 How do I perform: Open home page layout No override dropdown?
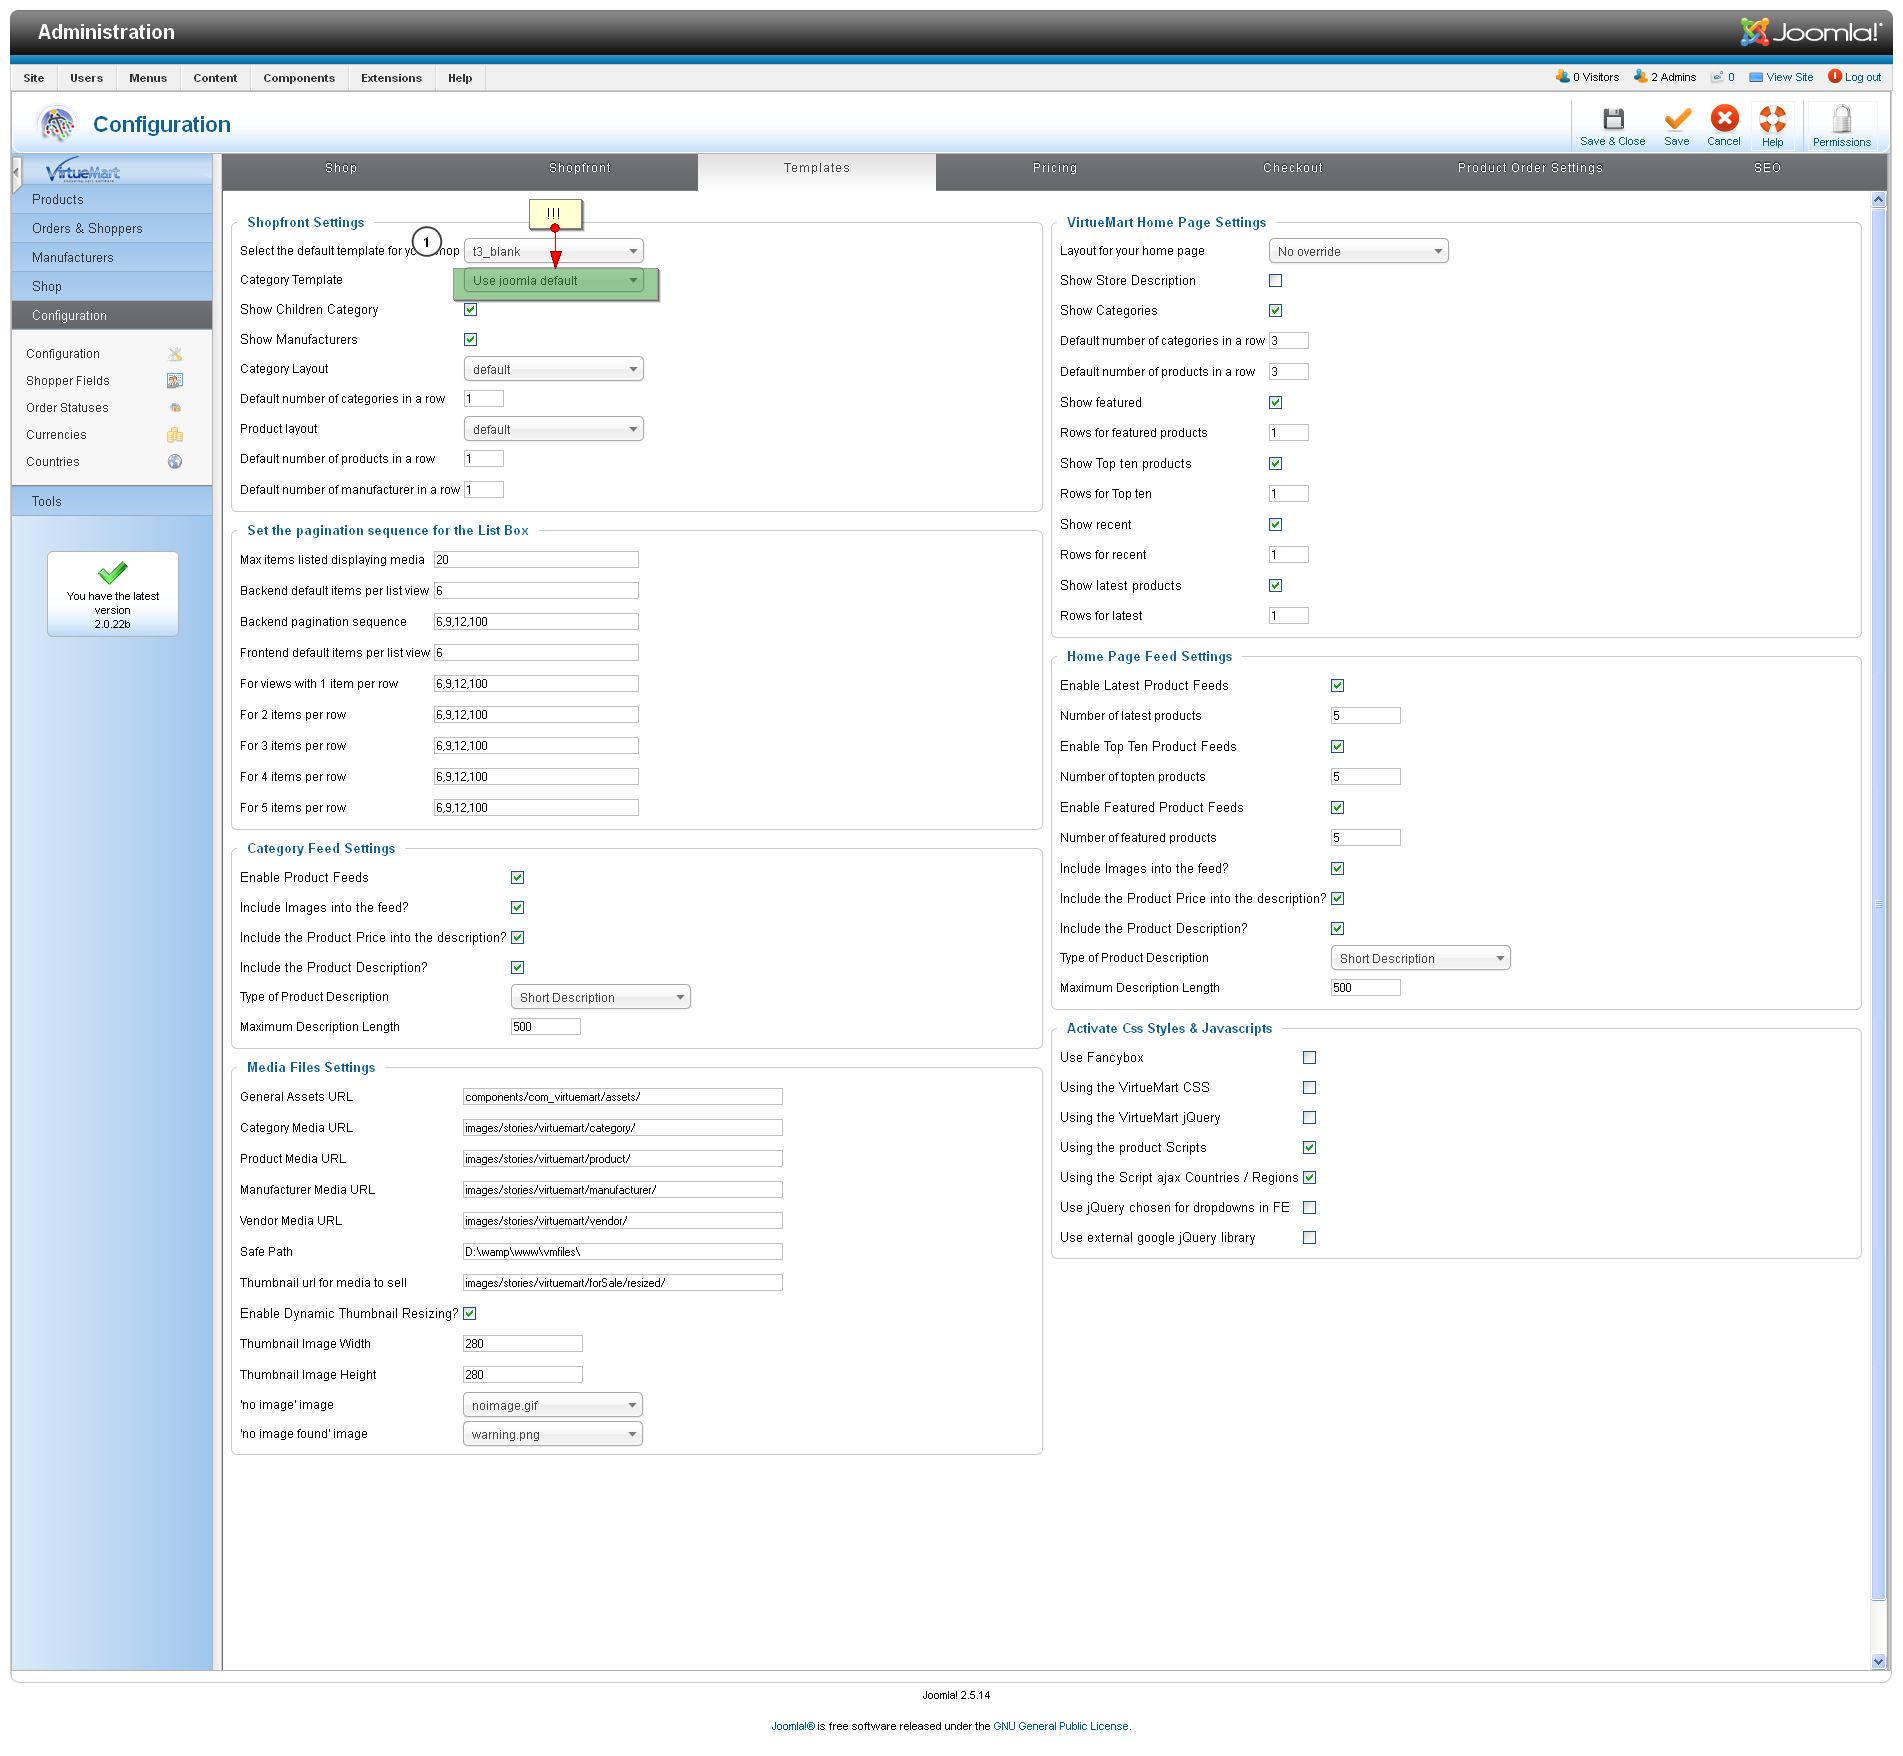click(1359, 252)
